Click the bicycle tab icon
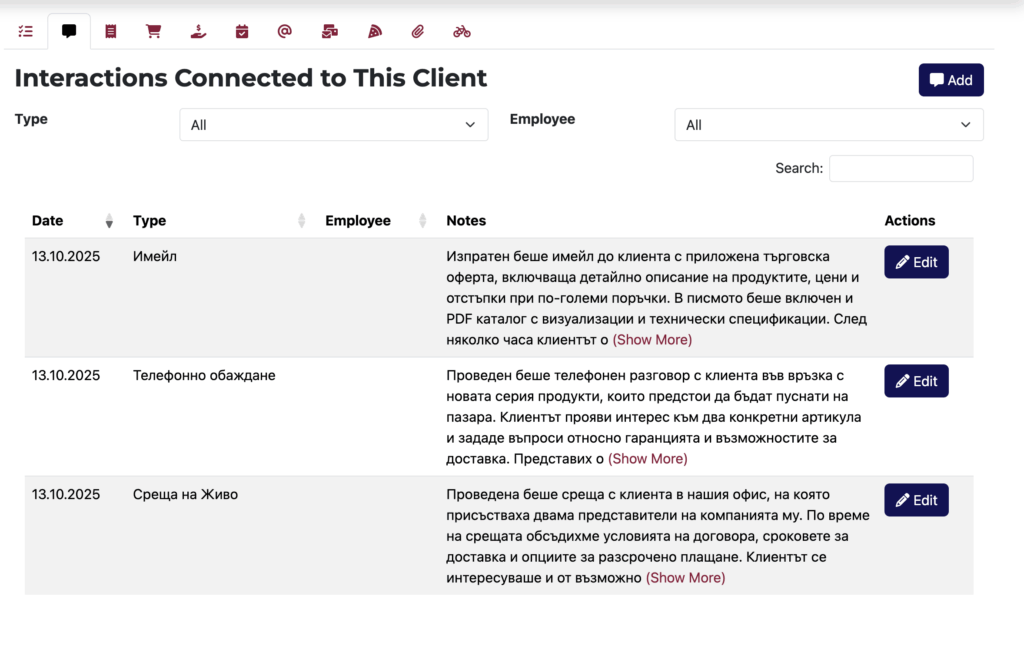Screen dimensions: 1024x662 tap(461, 31)
